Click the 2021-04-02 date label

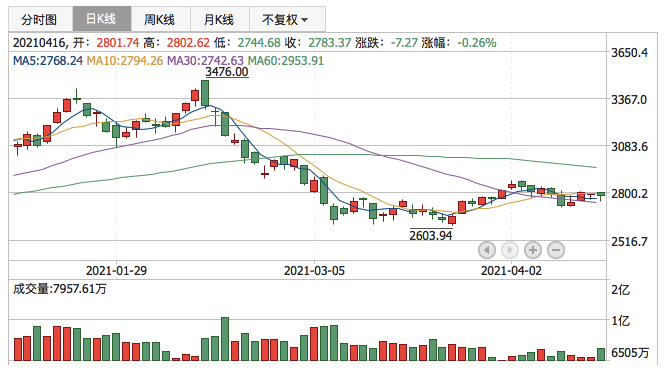click(x=511, y=271)
